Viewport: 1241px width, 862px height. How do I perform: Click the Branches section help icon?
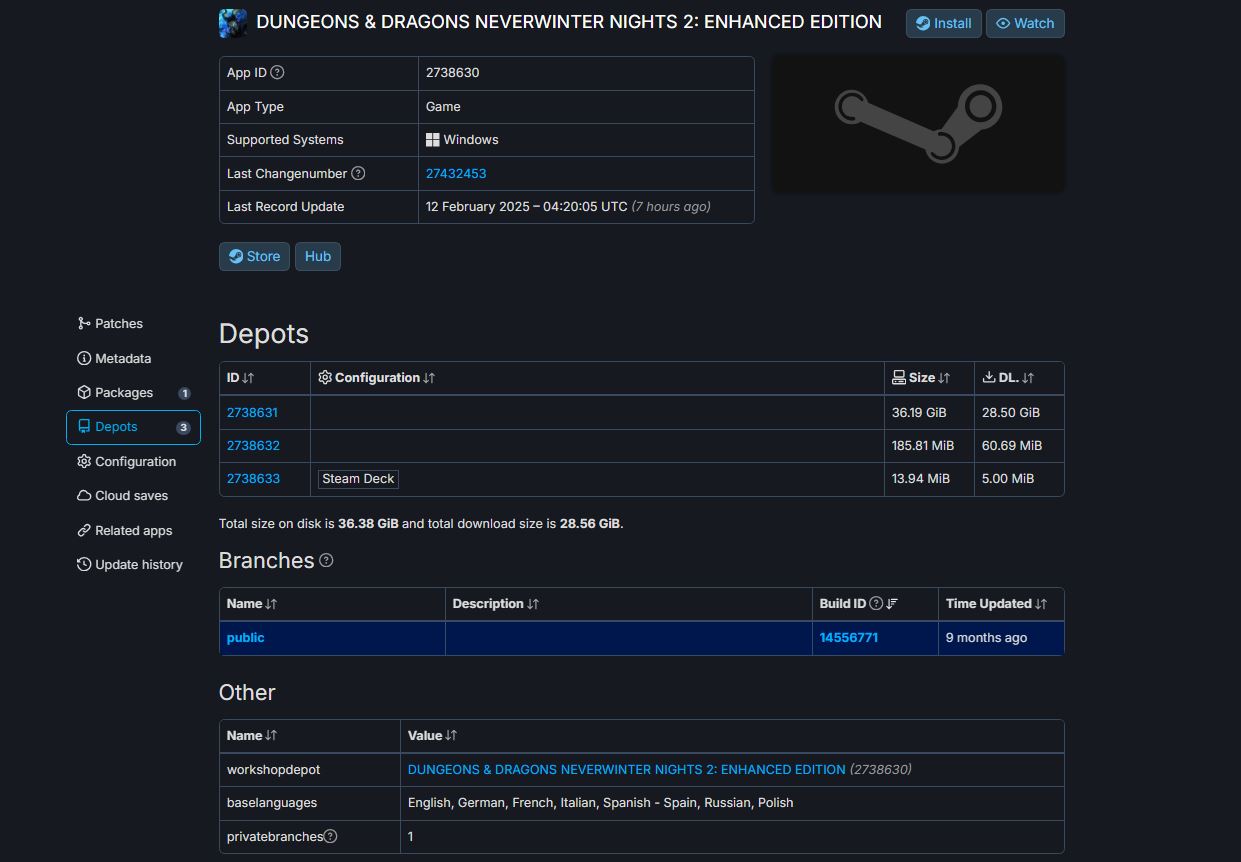tap(326, 561)
